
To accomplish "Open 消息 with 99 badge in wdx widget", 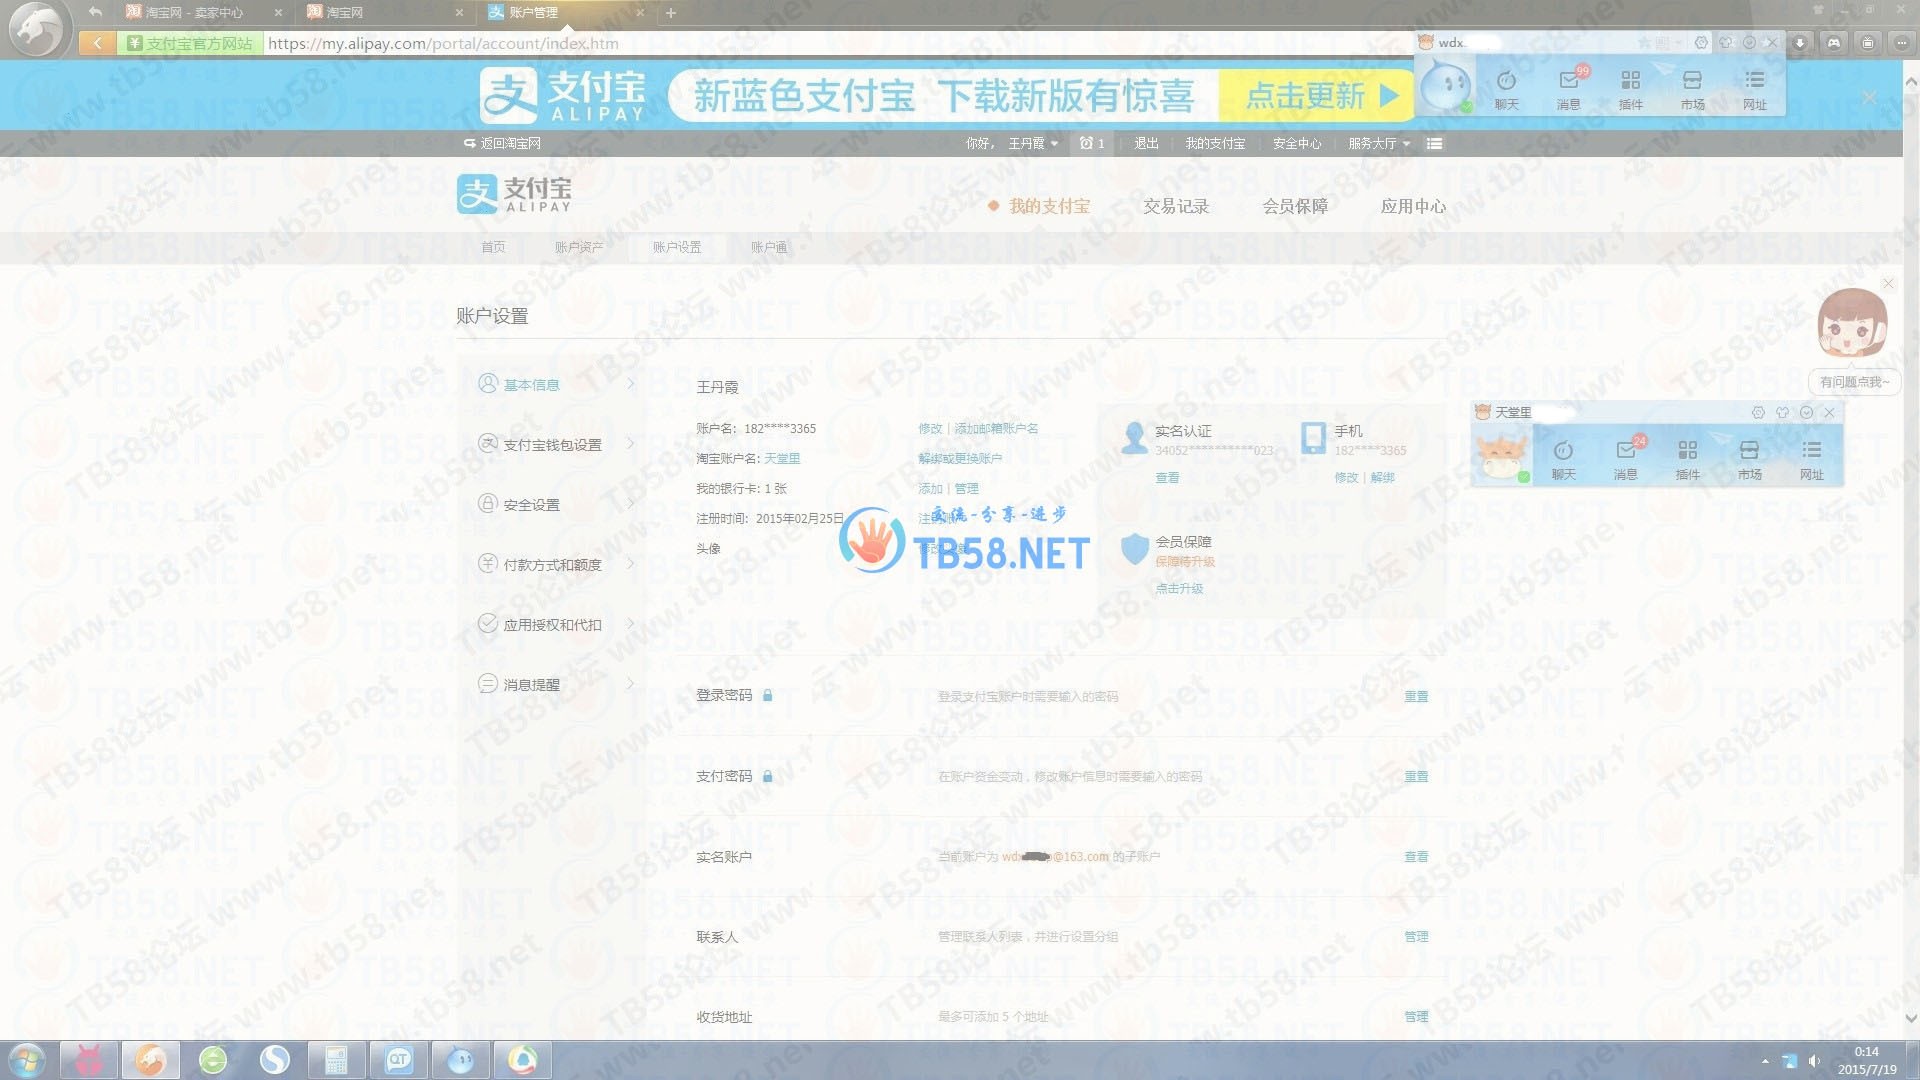I will [x=1569, y=89].
